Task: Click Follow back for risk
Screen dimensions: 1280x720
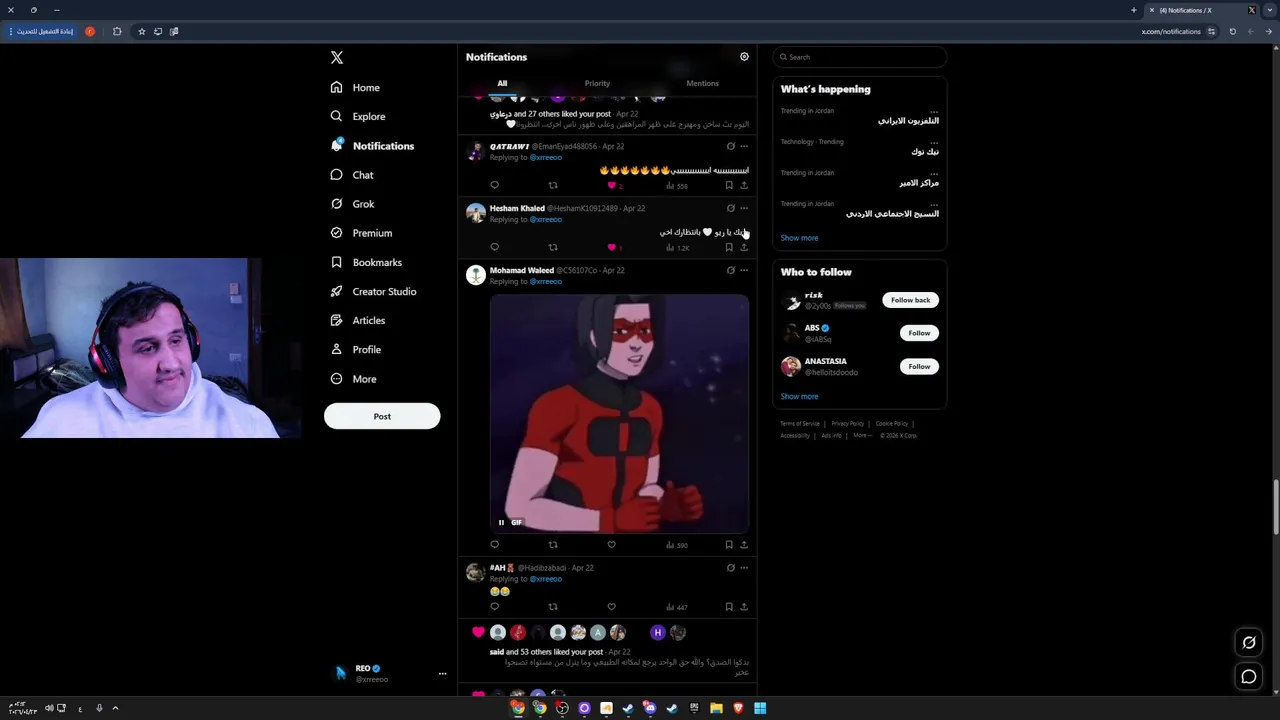Action: point(910,300)
